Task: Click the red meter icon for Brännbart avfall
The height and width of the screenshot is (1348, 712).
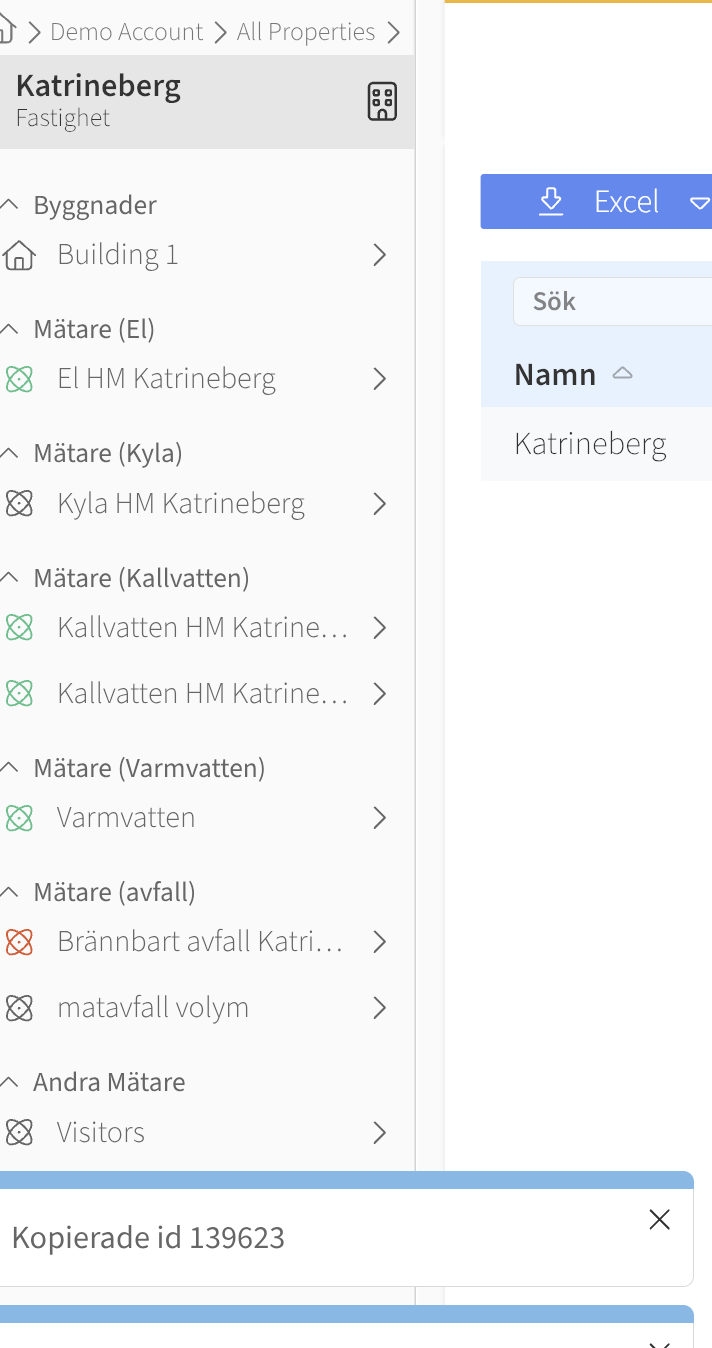Action: (x=19, y=942)
